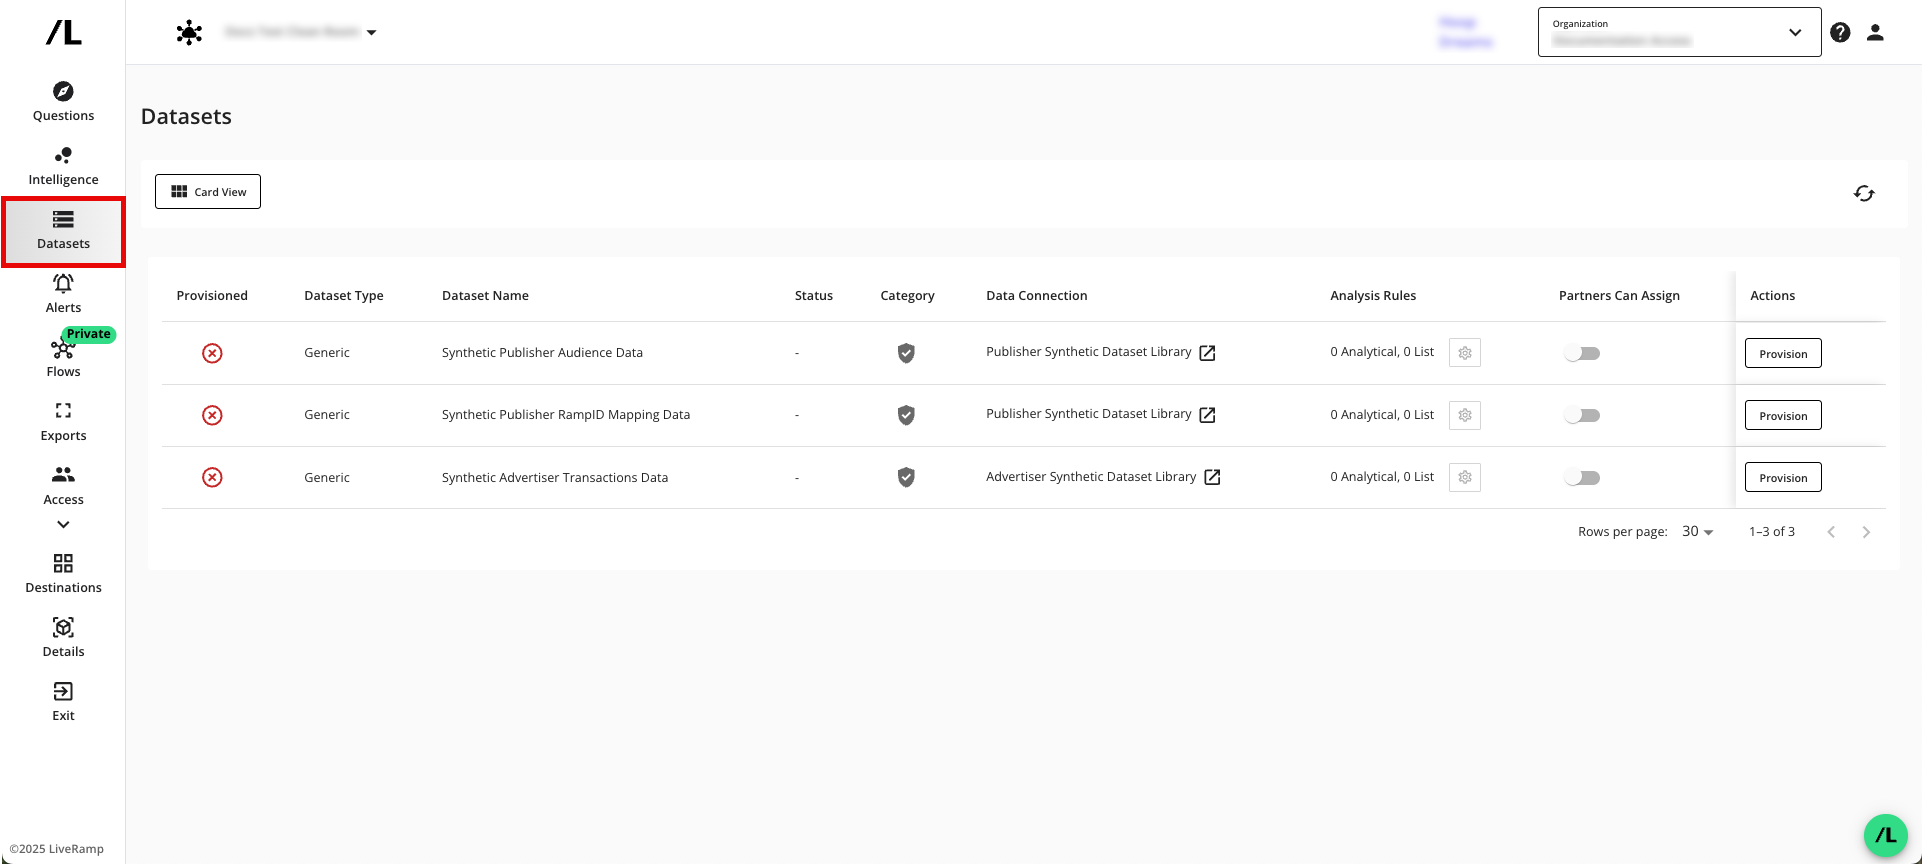
Task: Switch to Card View
Action: click(x=208, y=192)
